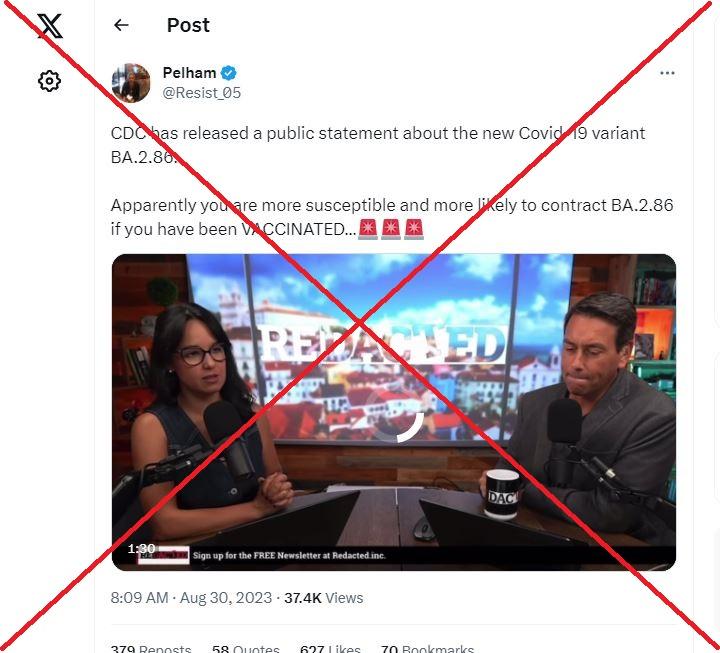720x653 pixels.
Task: Click the Post page heading
Action: [188, 25]
